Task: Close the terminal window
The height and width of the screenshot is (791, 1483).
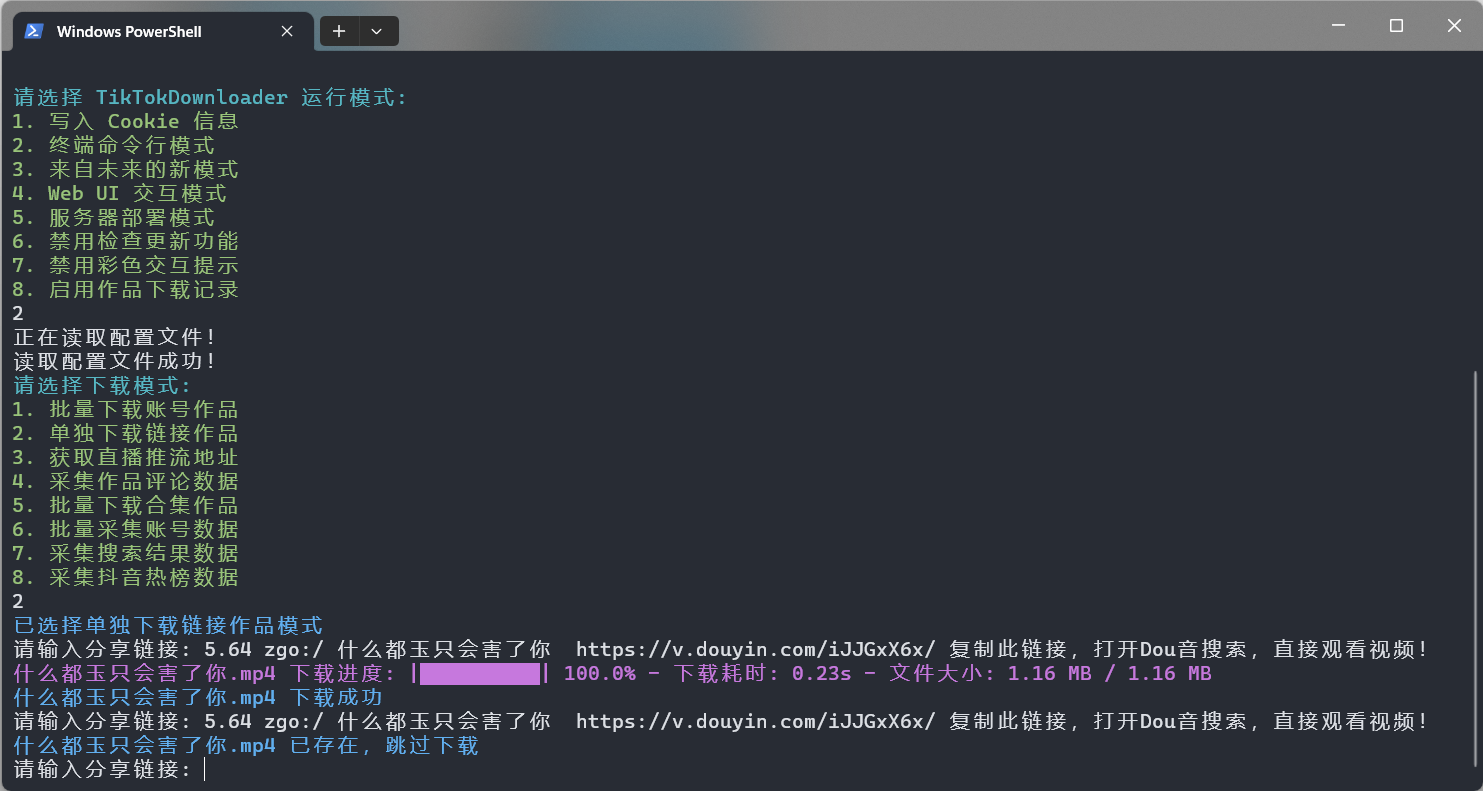Action: 1454,26
